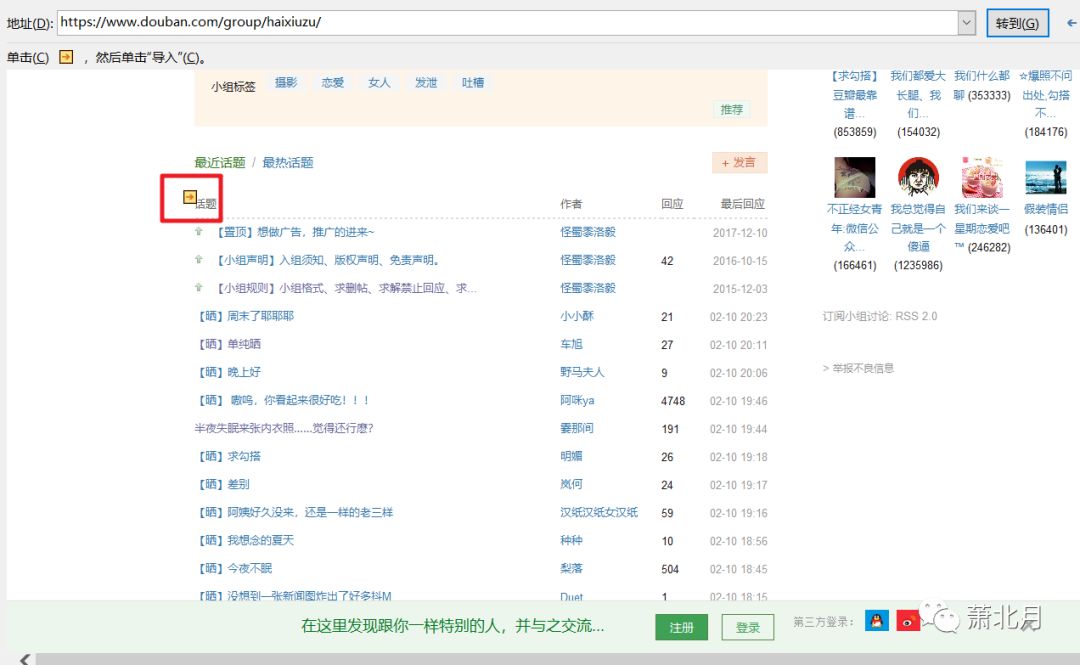The width and height of the screenshot is (1080, 665).
Task: Open the 【晒】周末了耶耶耶 topic
Action: click(x=245, y=316)
